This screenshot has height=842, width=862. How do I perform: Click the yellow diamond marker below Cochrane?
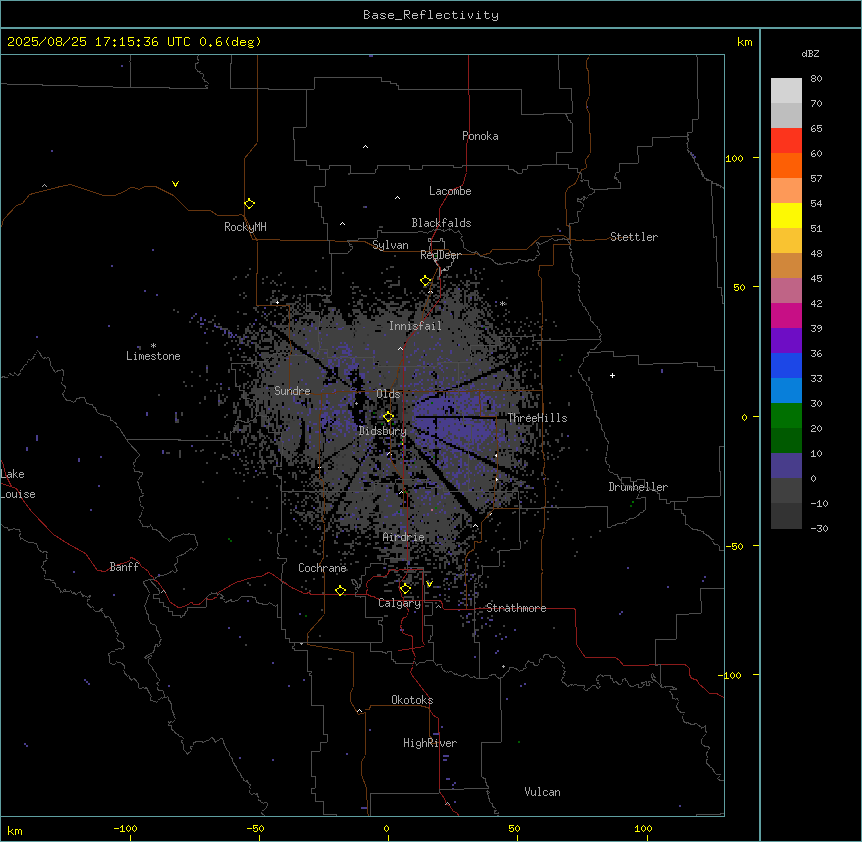pos(340,590)
